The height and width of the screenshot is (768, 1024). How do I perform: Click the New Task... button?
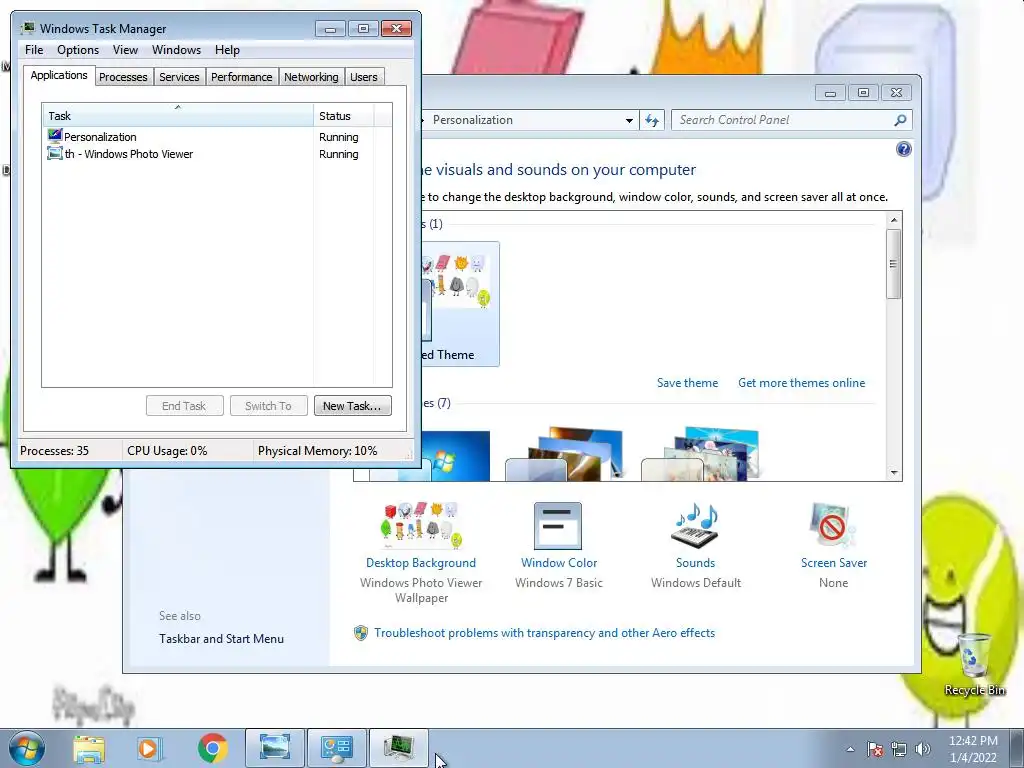352,406
